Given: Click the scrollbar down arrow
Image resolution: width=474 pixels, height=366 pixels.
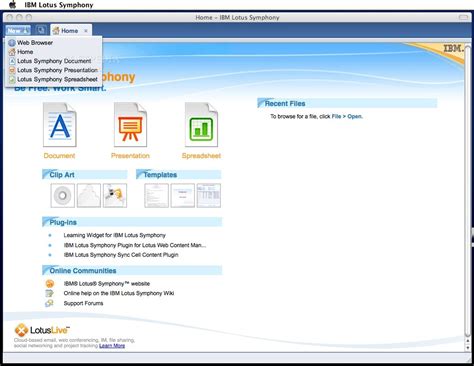Looking at the screenshot, I should [x=468, y=348].
